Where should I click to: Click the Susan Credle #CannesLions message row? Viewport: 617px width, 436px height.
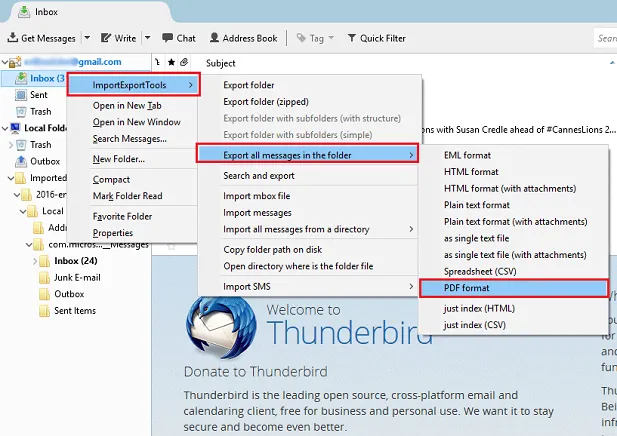point(517,129)
